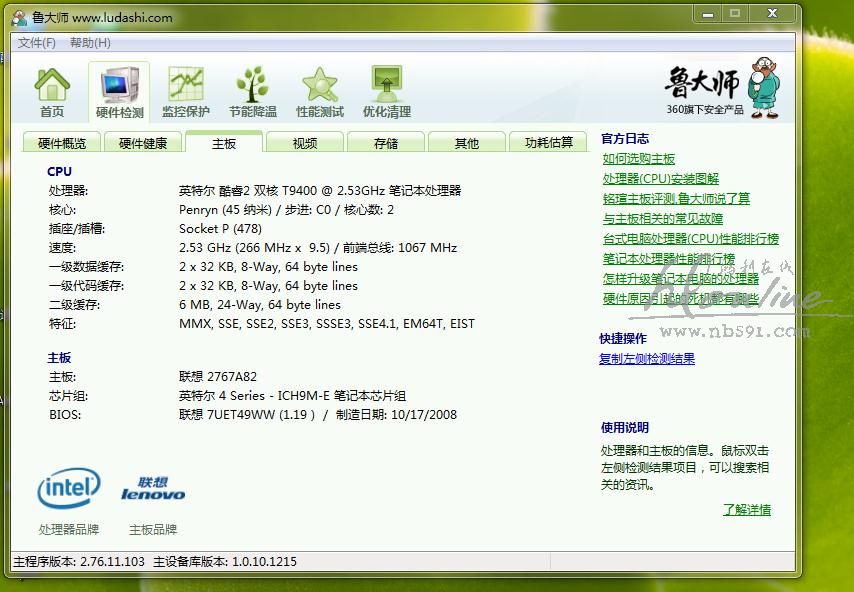Switch to the 存储 tab
The height and width of the screenshot is (592, 854).
coord(386,143)
